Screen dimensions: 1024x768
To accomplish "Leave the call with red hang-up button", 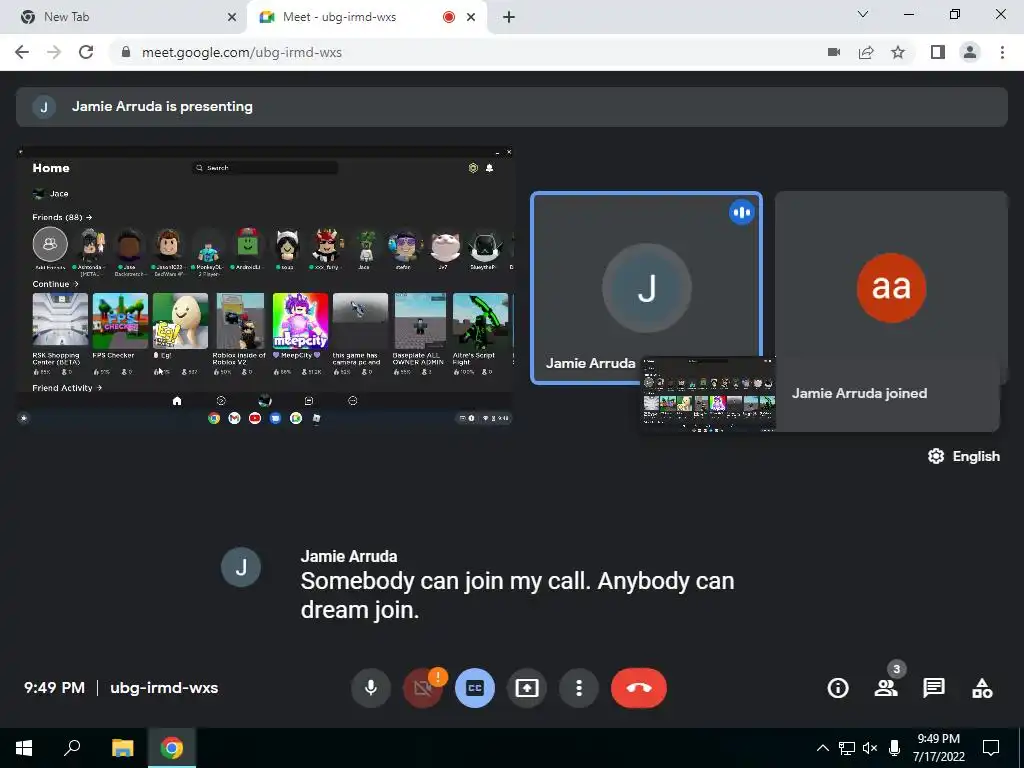I will [639, 688].
